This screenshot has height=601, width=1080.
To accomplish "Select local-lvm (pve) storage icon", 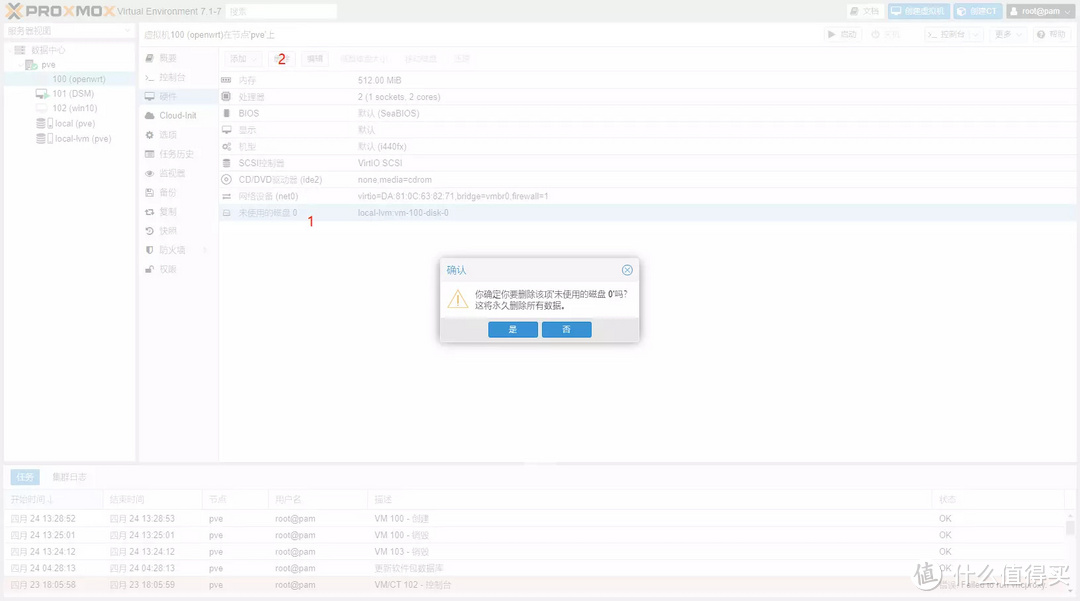I will pyautogui.click(x=44, y=138).
